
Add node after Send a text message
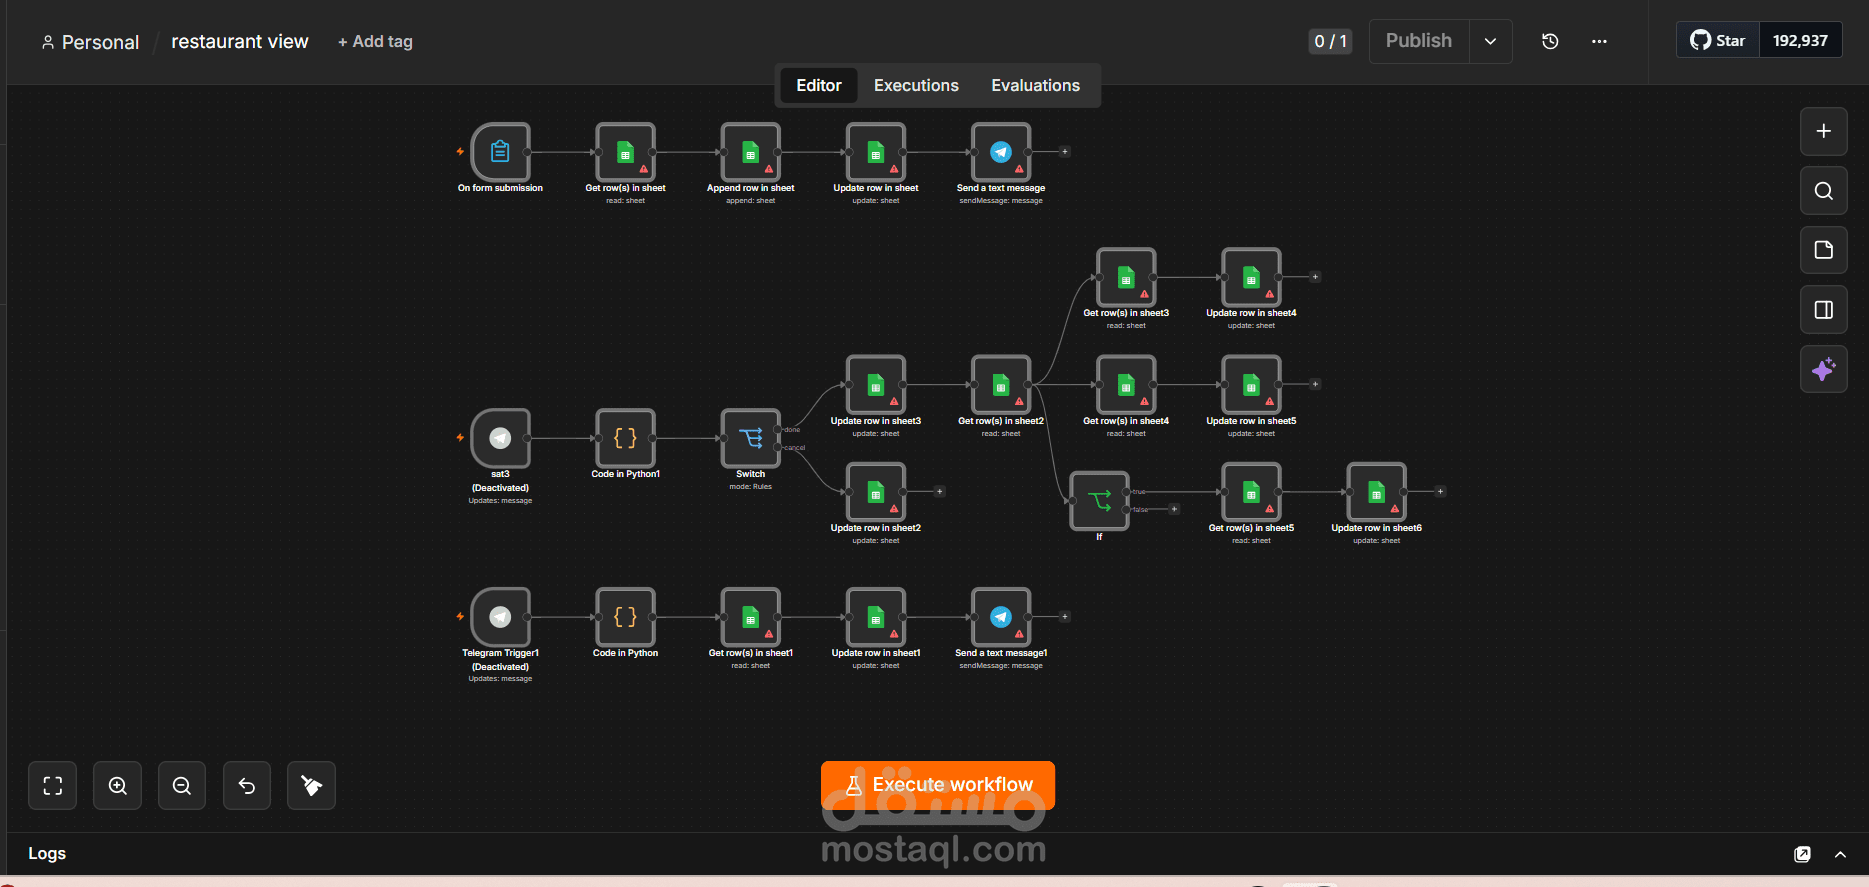click(x=1065, y=152)
